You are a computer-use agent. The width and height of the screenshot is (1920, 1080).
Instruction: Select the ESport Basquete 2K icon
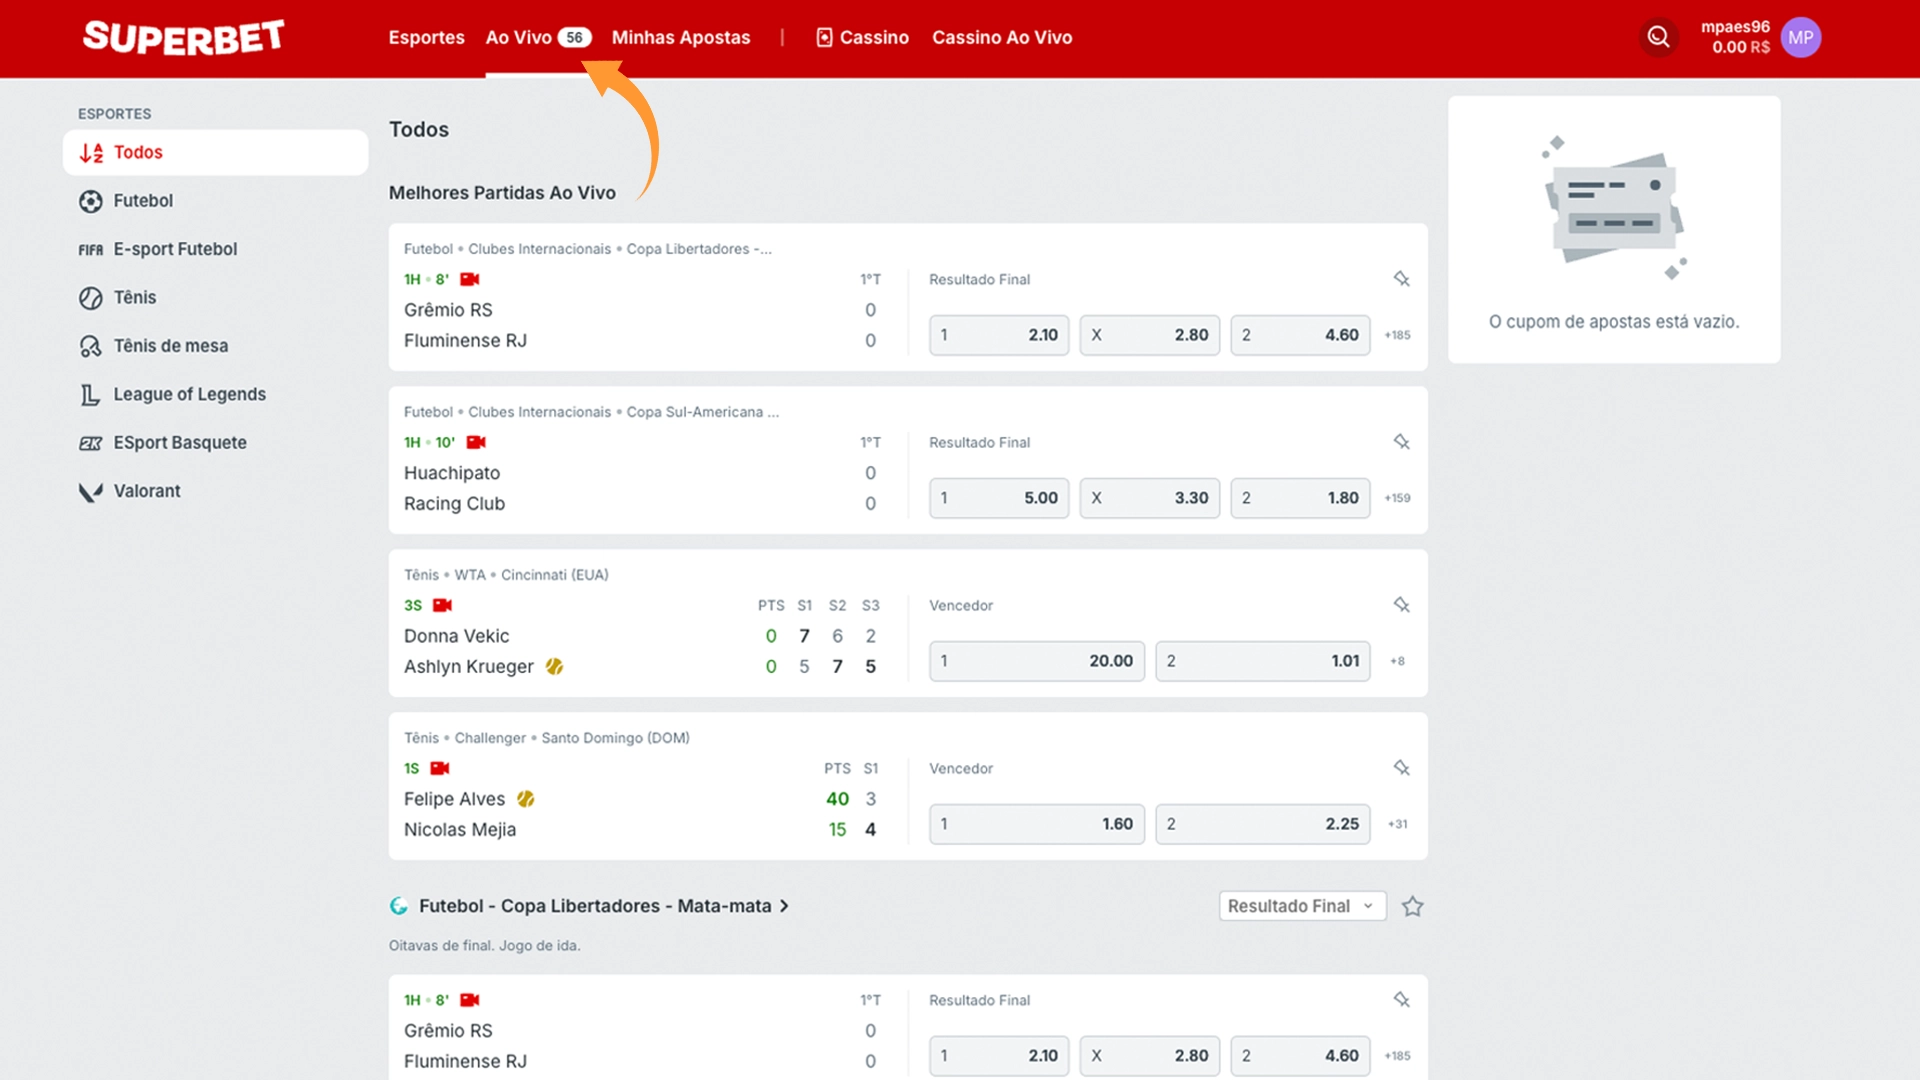91,443
